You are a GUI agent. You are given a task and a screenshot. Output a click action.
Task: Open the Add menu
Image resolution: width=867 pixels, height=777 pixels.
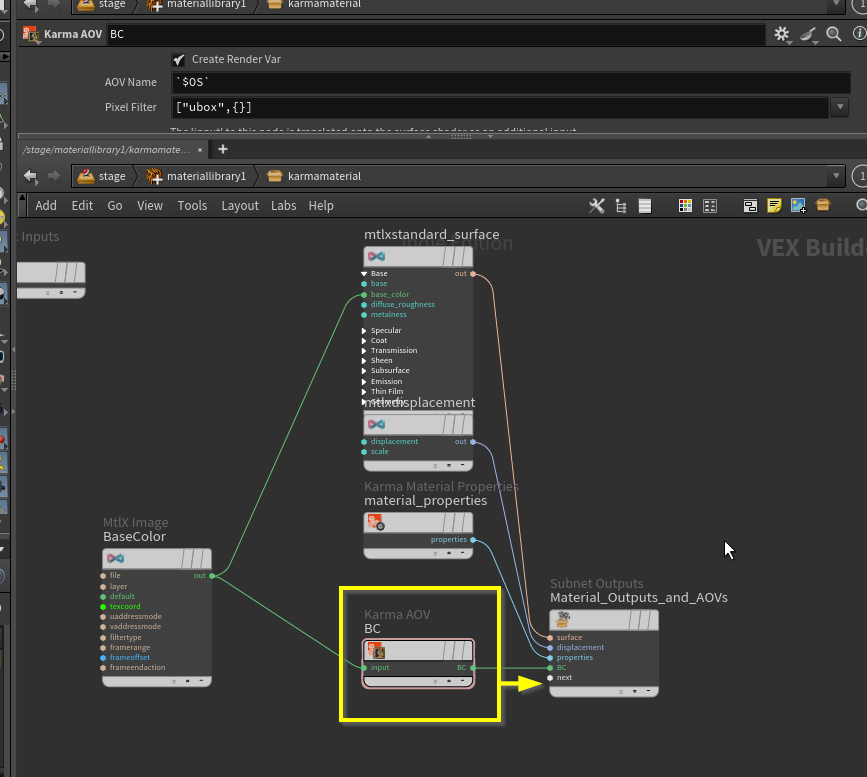[x=46, y=206]
